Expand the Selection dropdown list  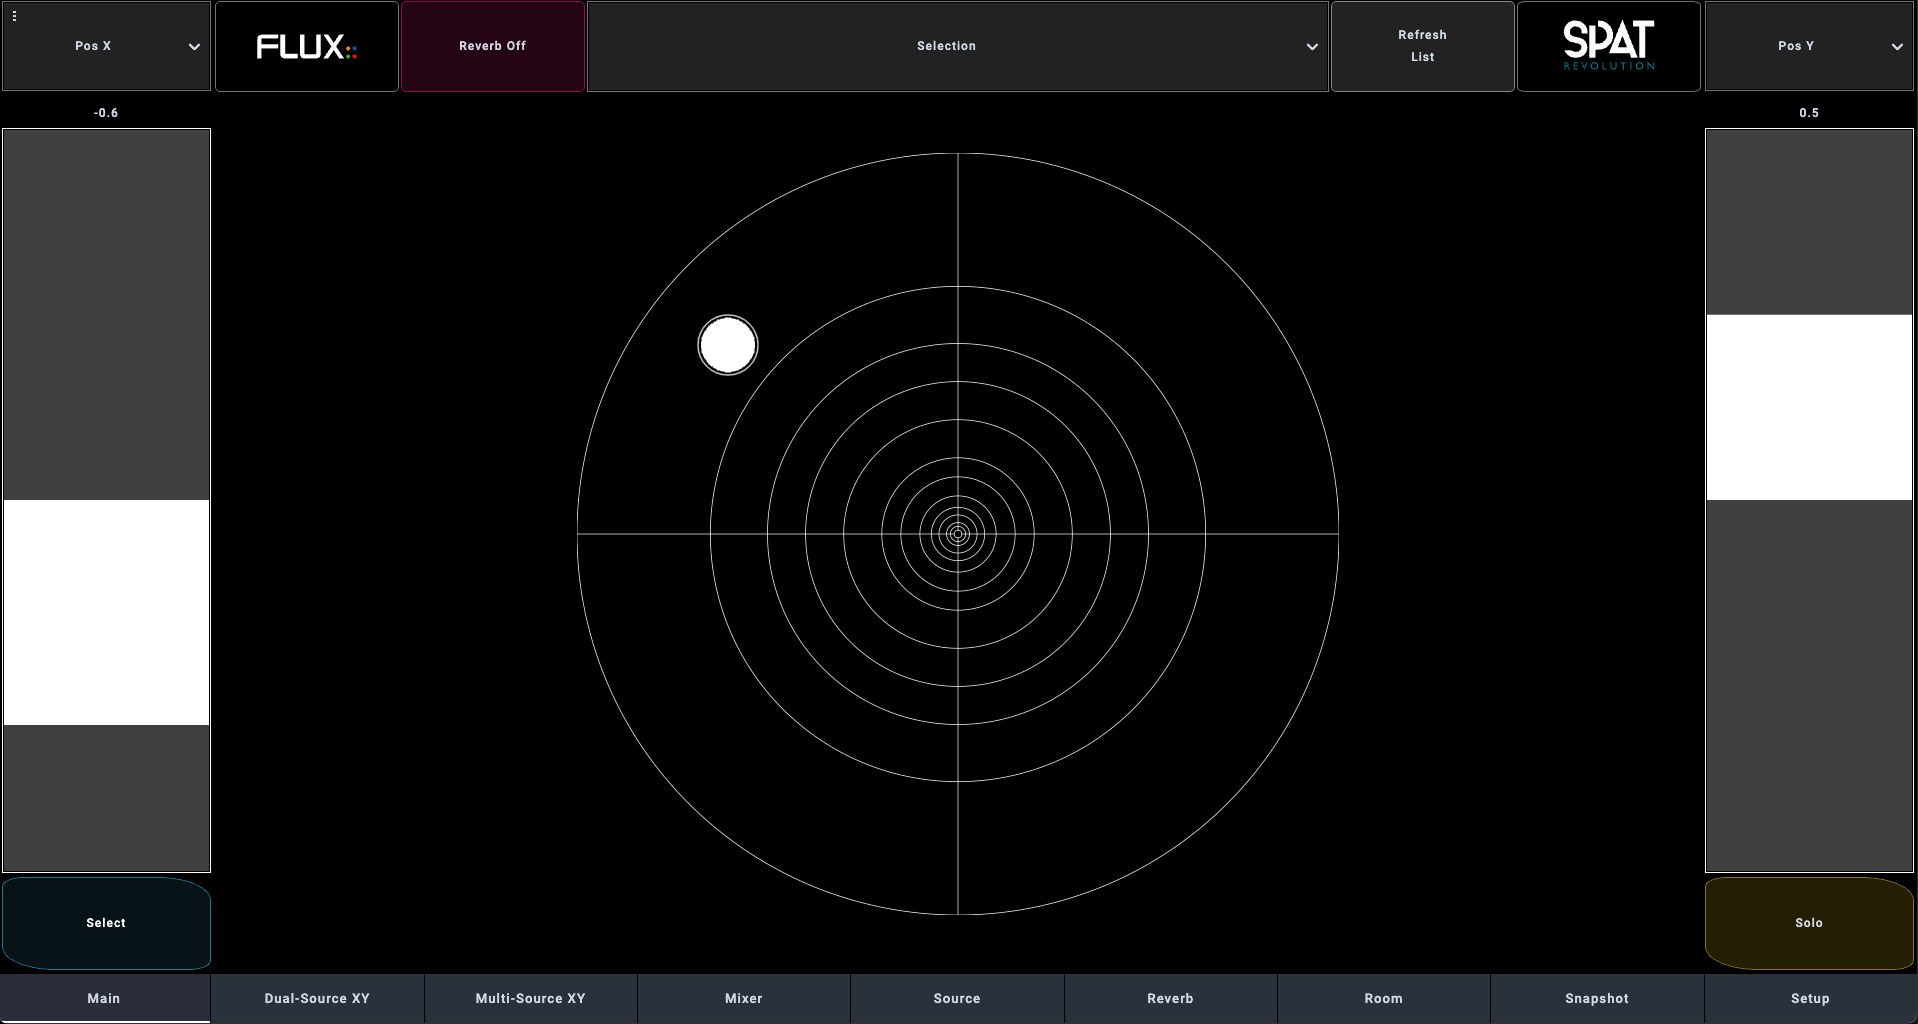coord(957,47)
